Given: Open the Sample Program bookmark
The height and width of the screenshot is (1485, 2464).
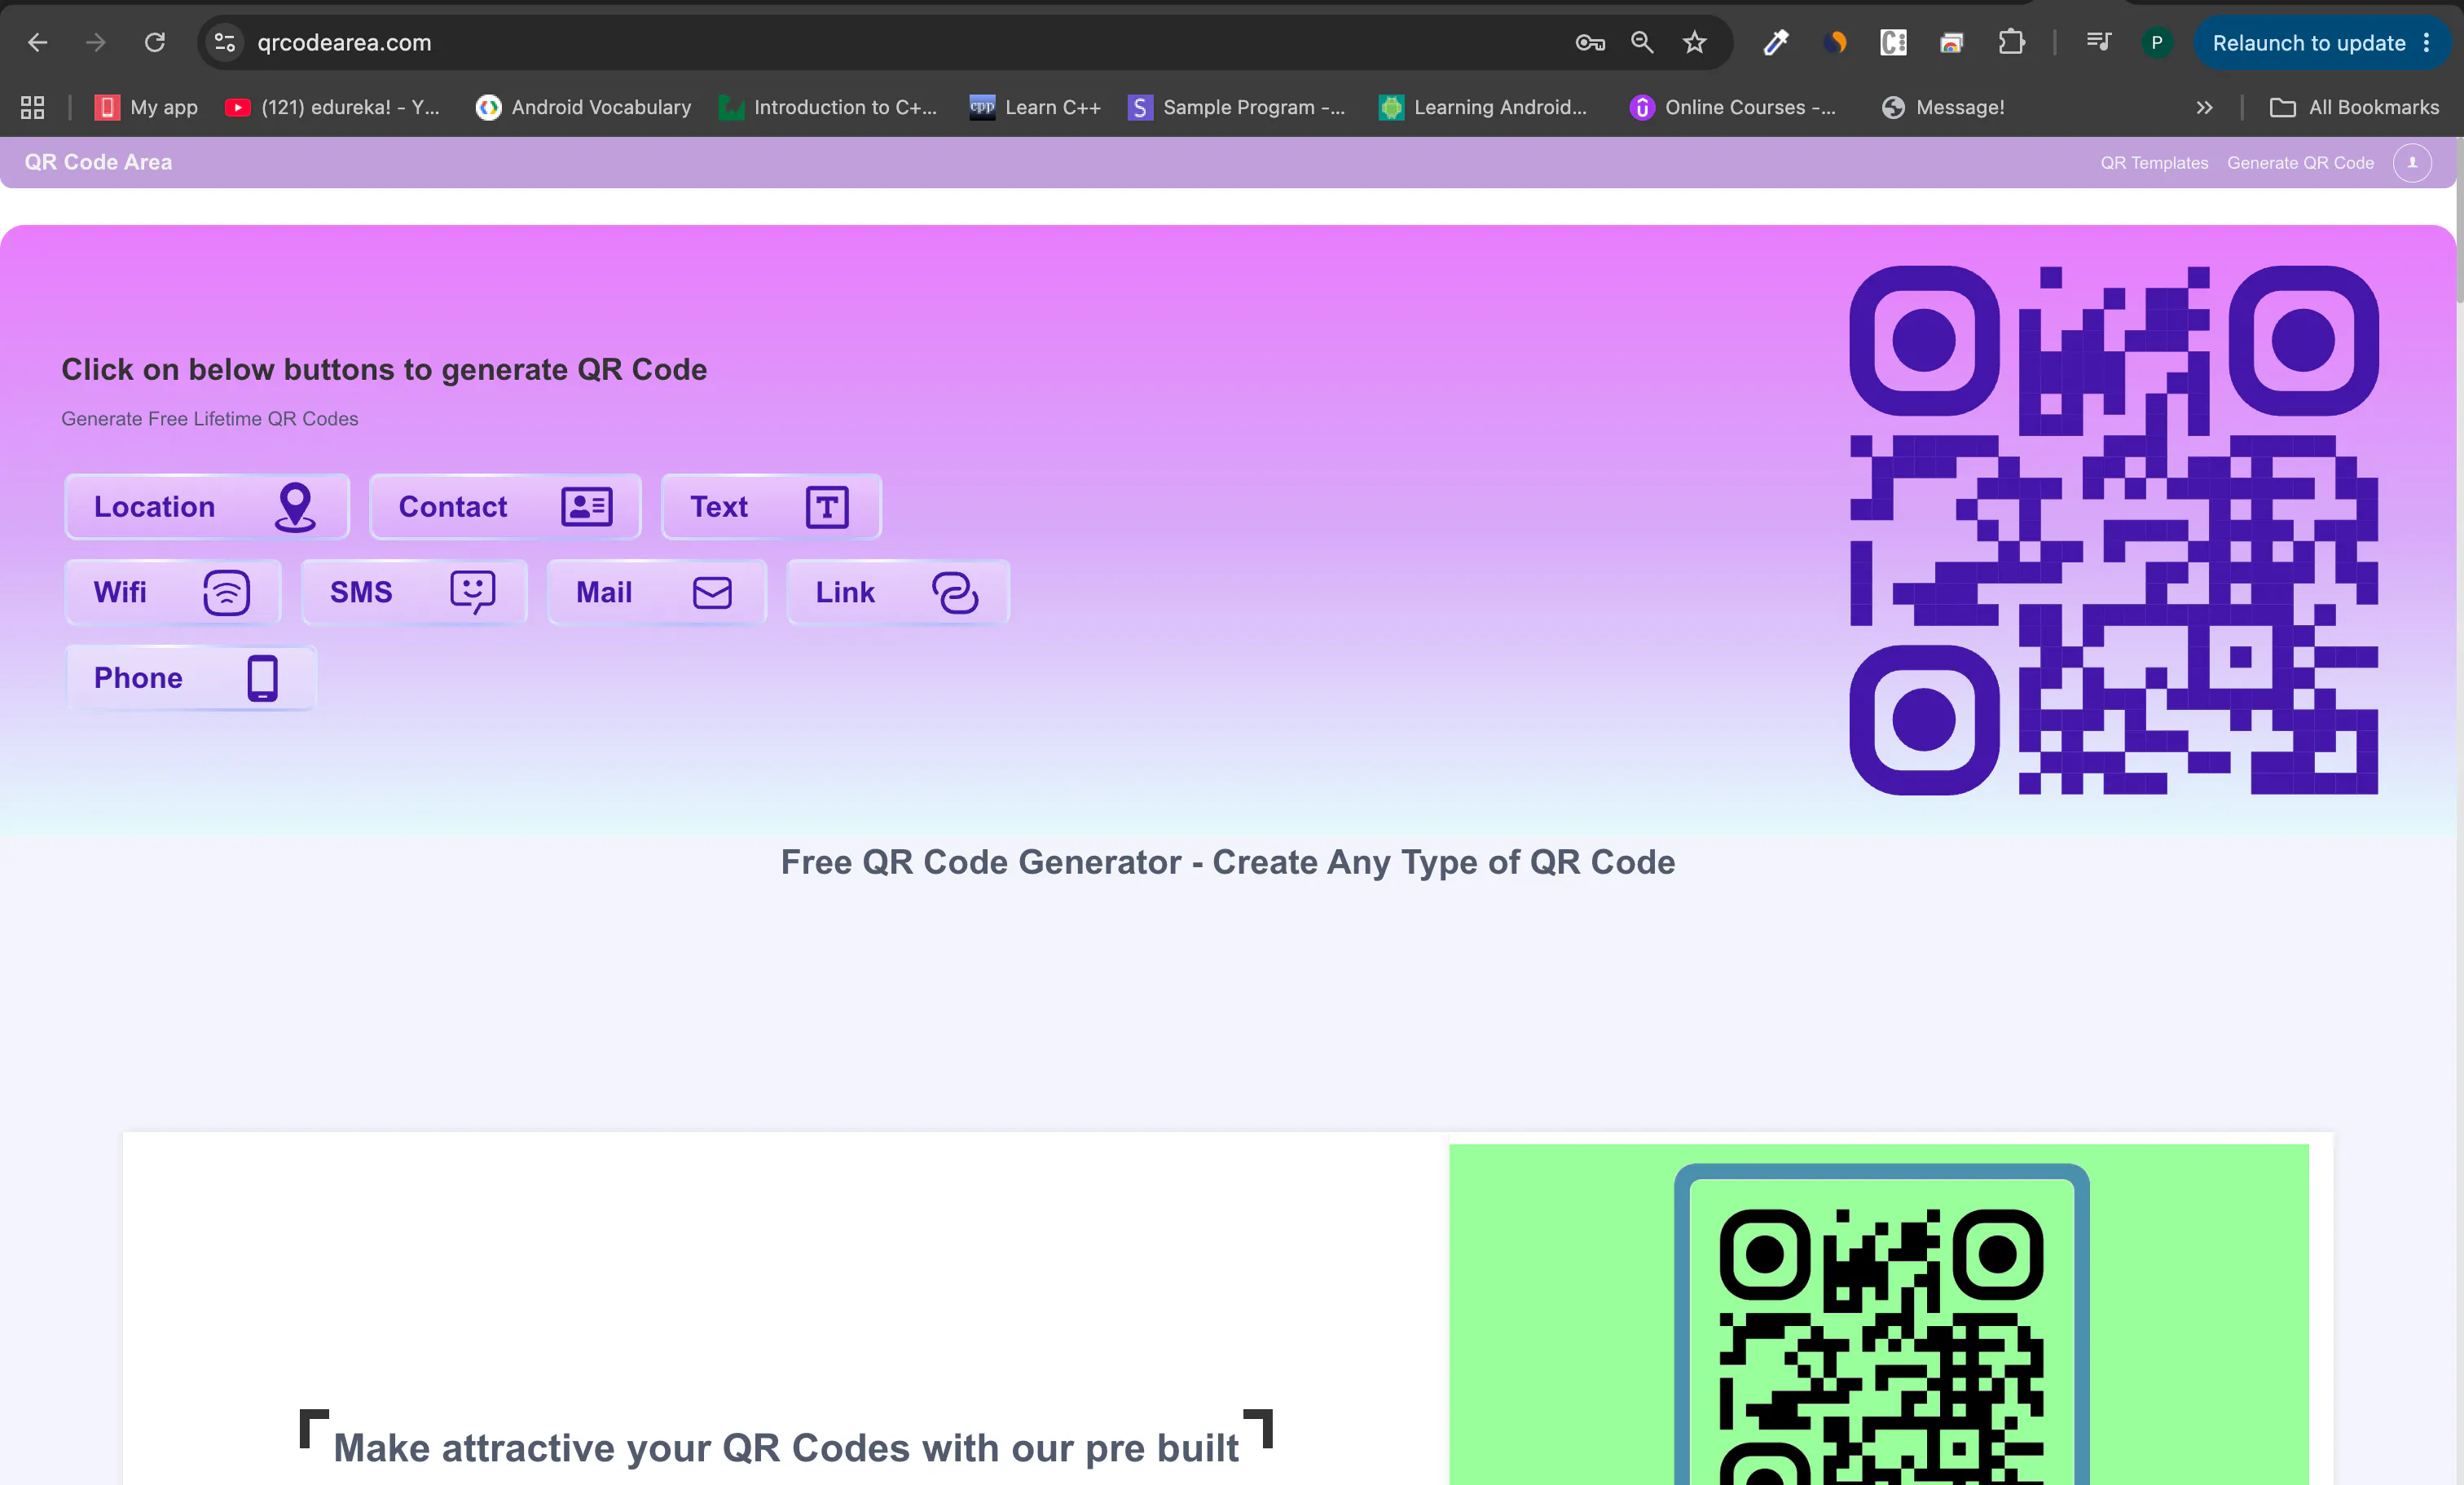Looking at the screenshot, I should pos(1237,107).
